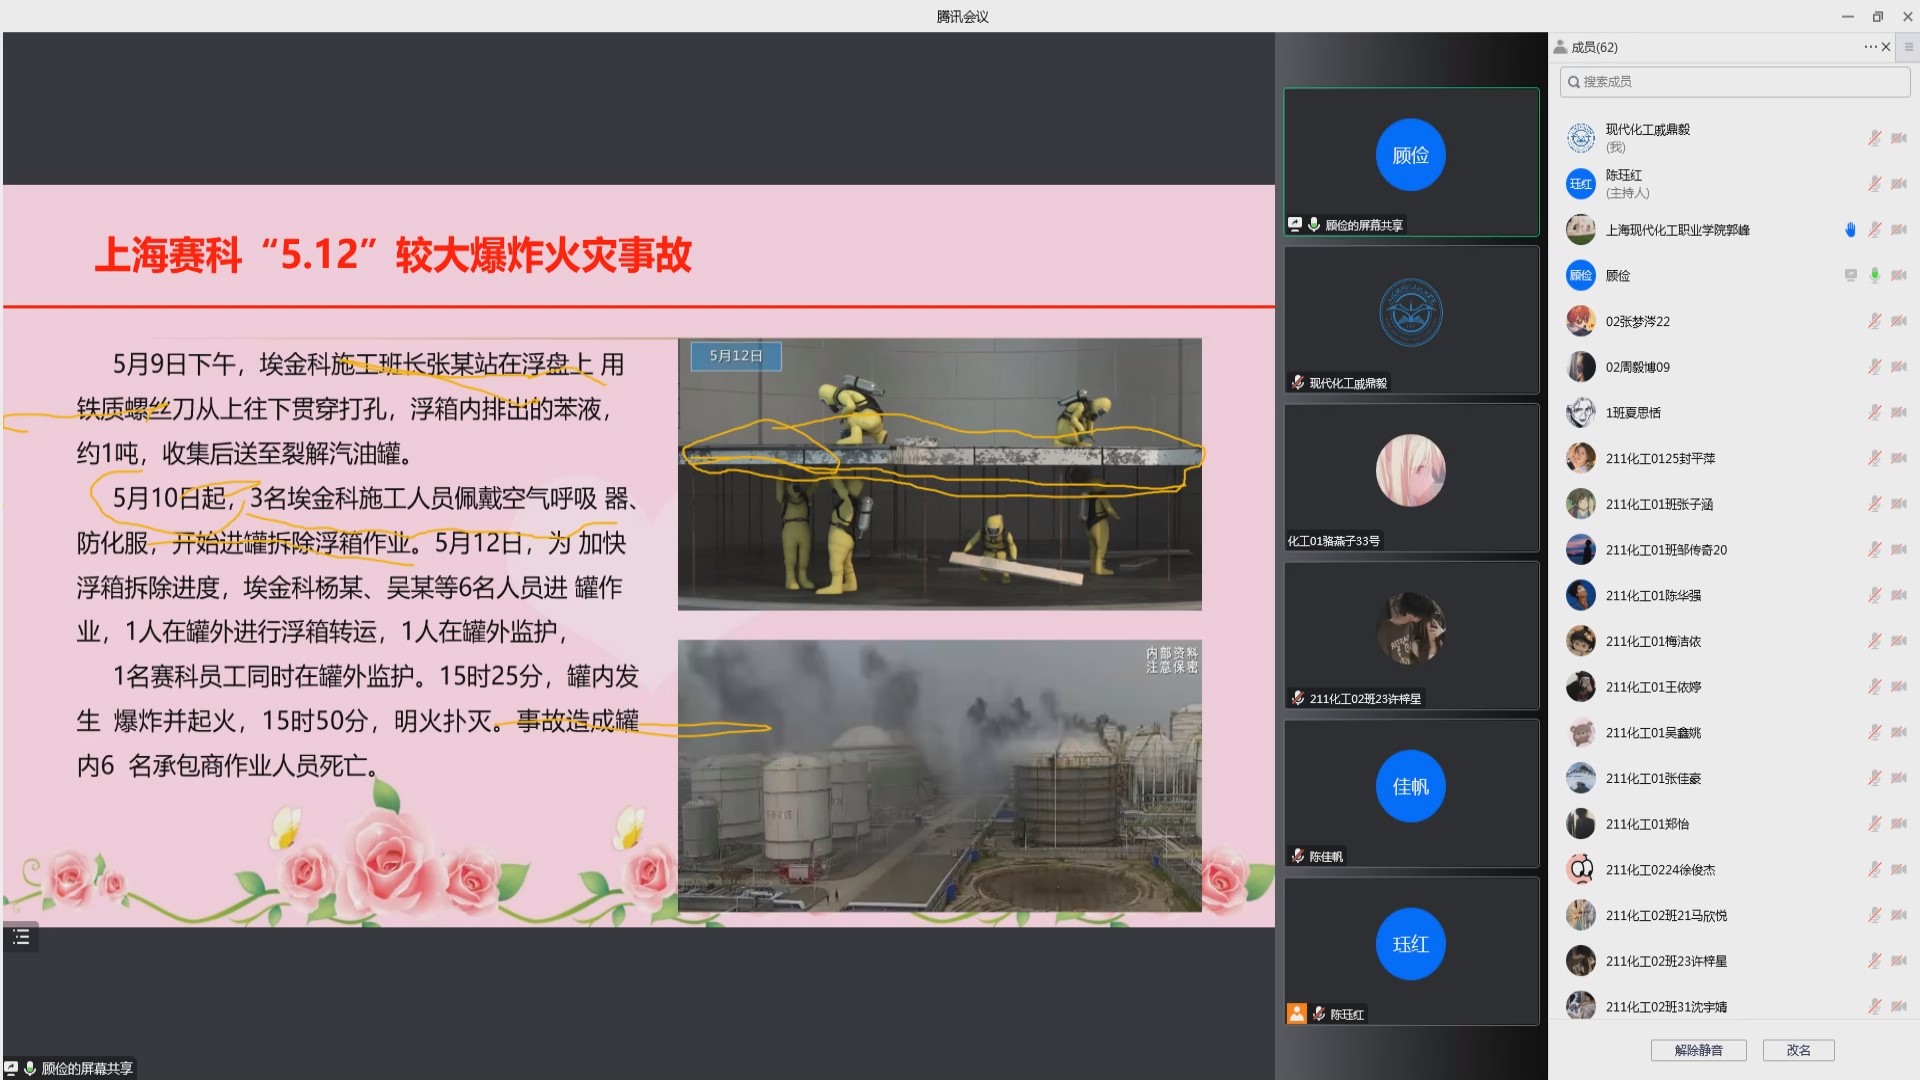
Task: Click the search magnifier icon in the members panel
Action: tap(1574, 82)
